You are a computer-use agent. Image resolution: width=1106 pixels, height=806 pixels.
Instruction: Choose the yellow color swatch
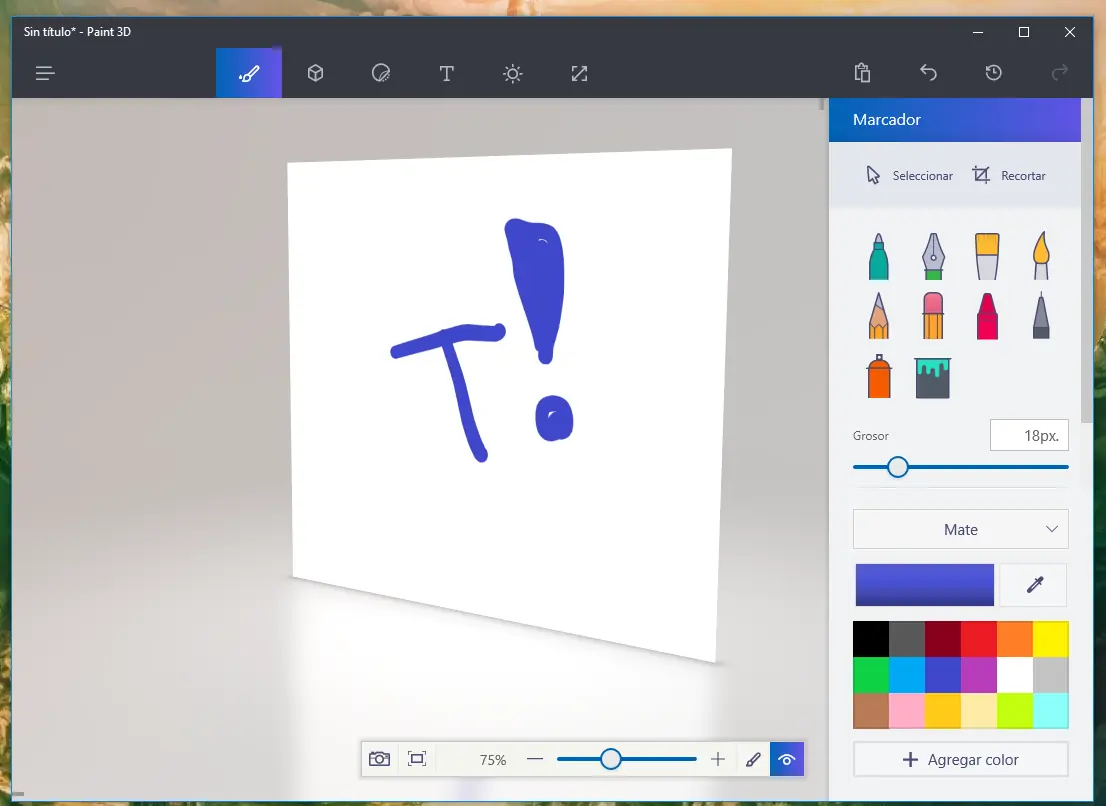pyautogui.click(x=1050, y=639)
